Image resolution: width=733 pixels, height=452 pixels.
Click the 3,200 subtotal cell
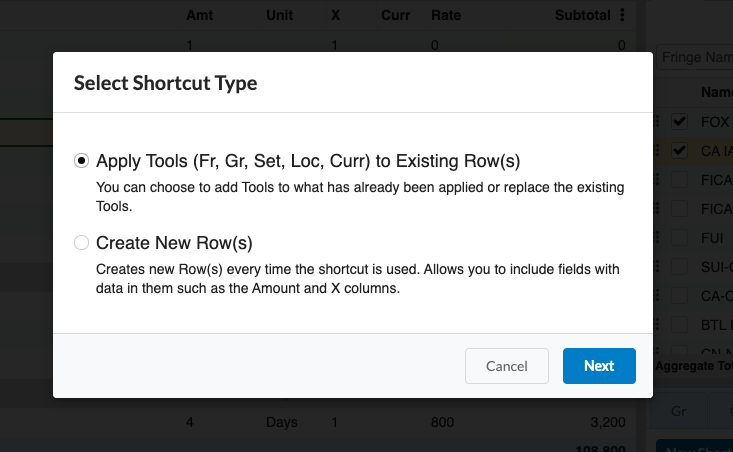tap(608, 422)
